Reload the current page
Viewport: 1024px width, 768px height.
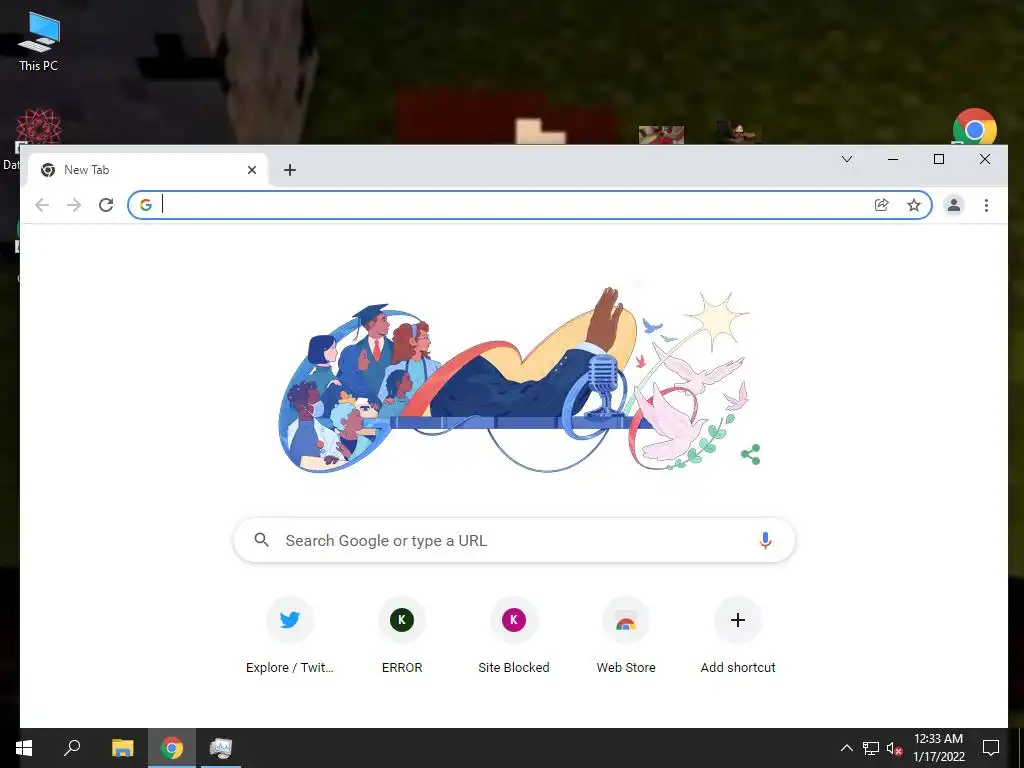point(106,205)
